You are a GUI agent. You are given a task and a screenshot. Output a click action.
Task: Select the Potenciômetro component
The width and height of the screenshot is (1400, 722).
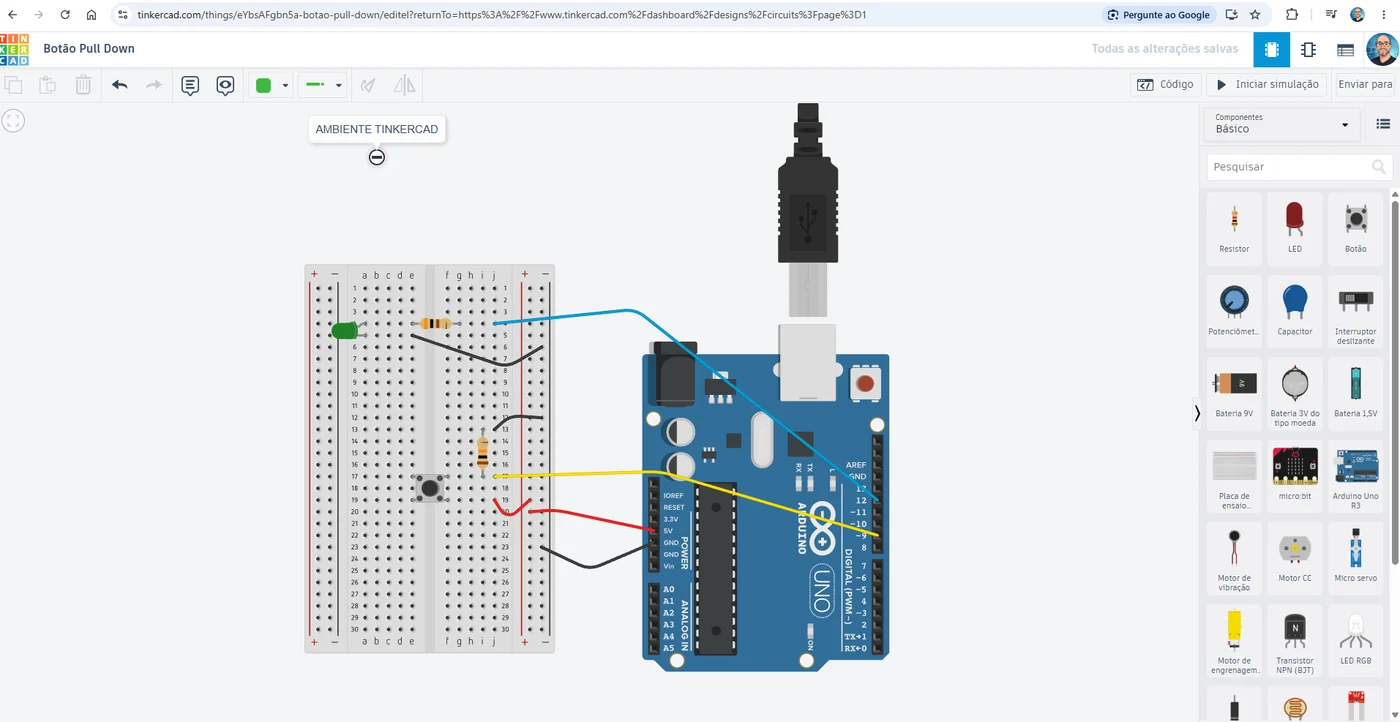1234,311
